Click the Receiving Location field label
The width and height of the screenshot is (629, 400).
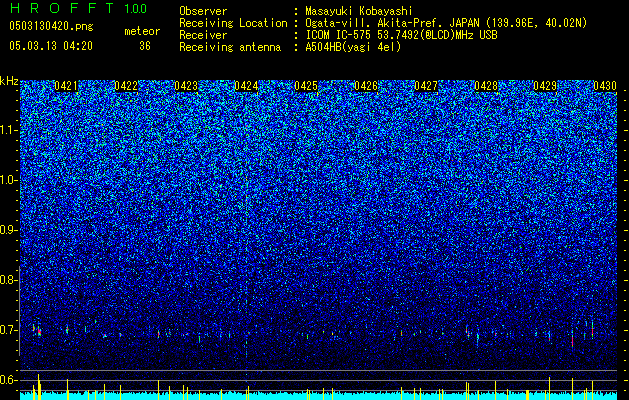click(233, 23)
